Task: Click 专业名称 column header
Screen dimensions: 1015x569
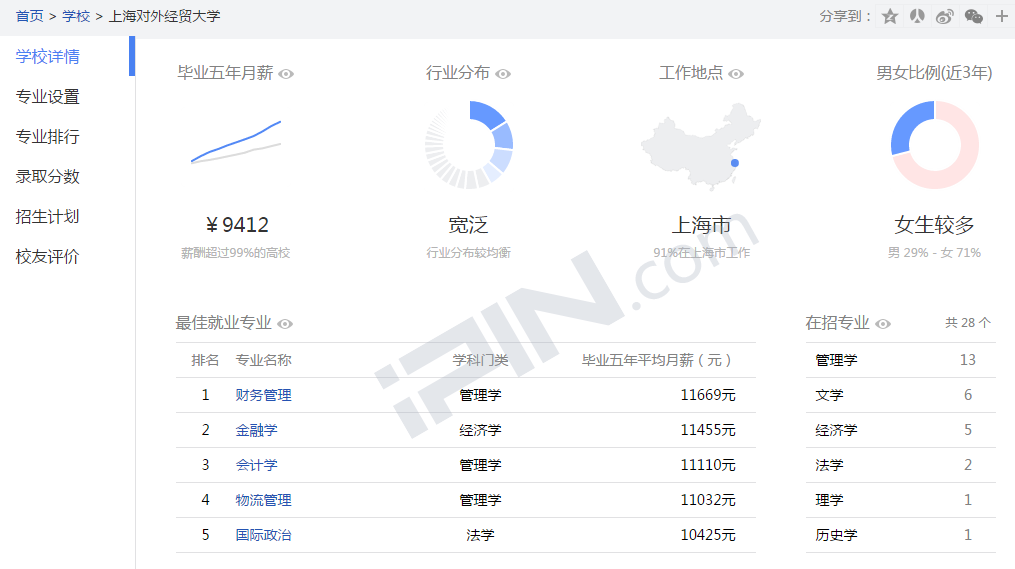Action: 263,360
